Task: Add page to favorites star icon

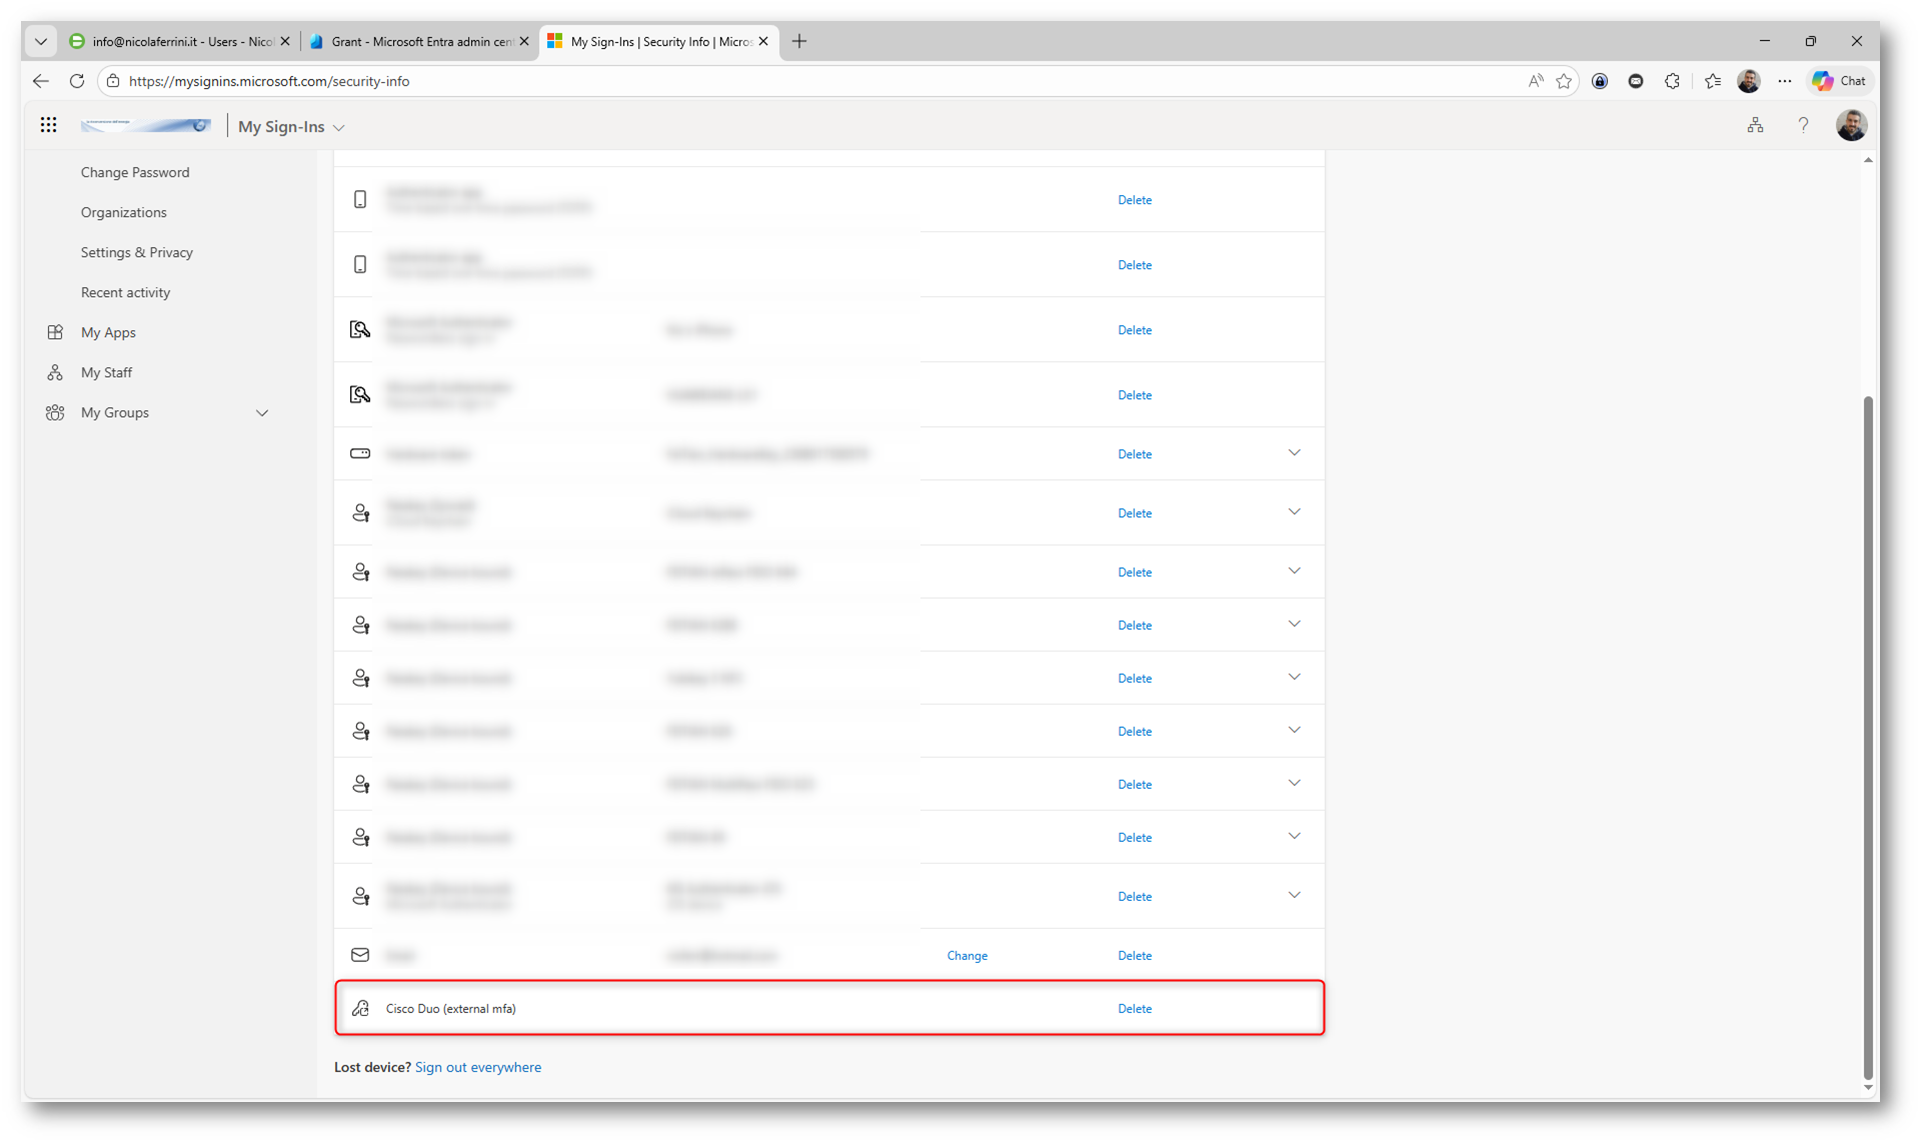Action: pyautogui.click(x=1564, y=81)
